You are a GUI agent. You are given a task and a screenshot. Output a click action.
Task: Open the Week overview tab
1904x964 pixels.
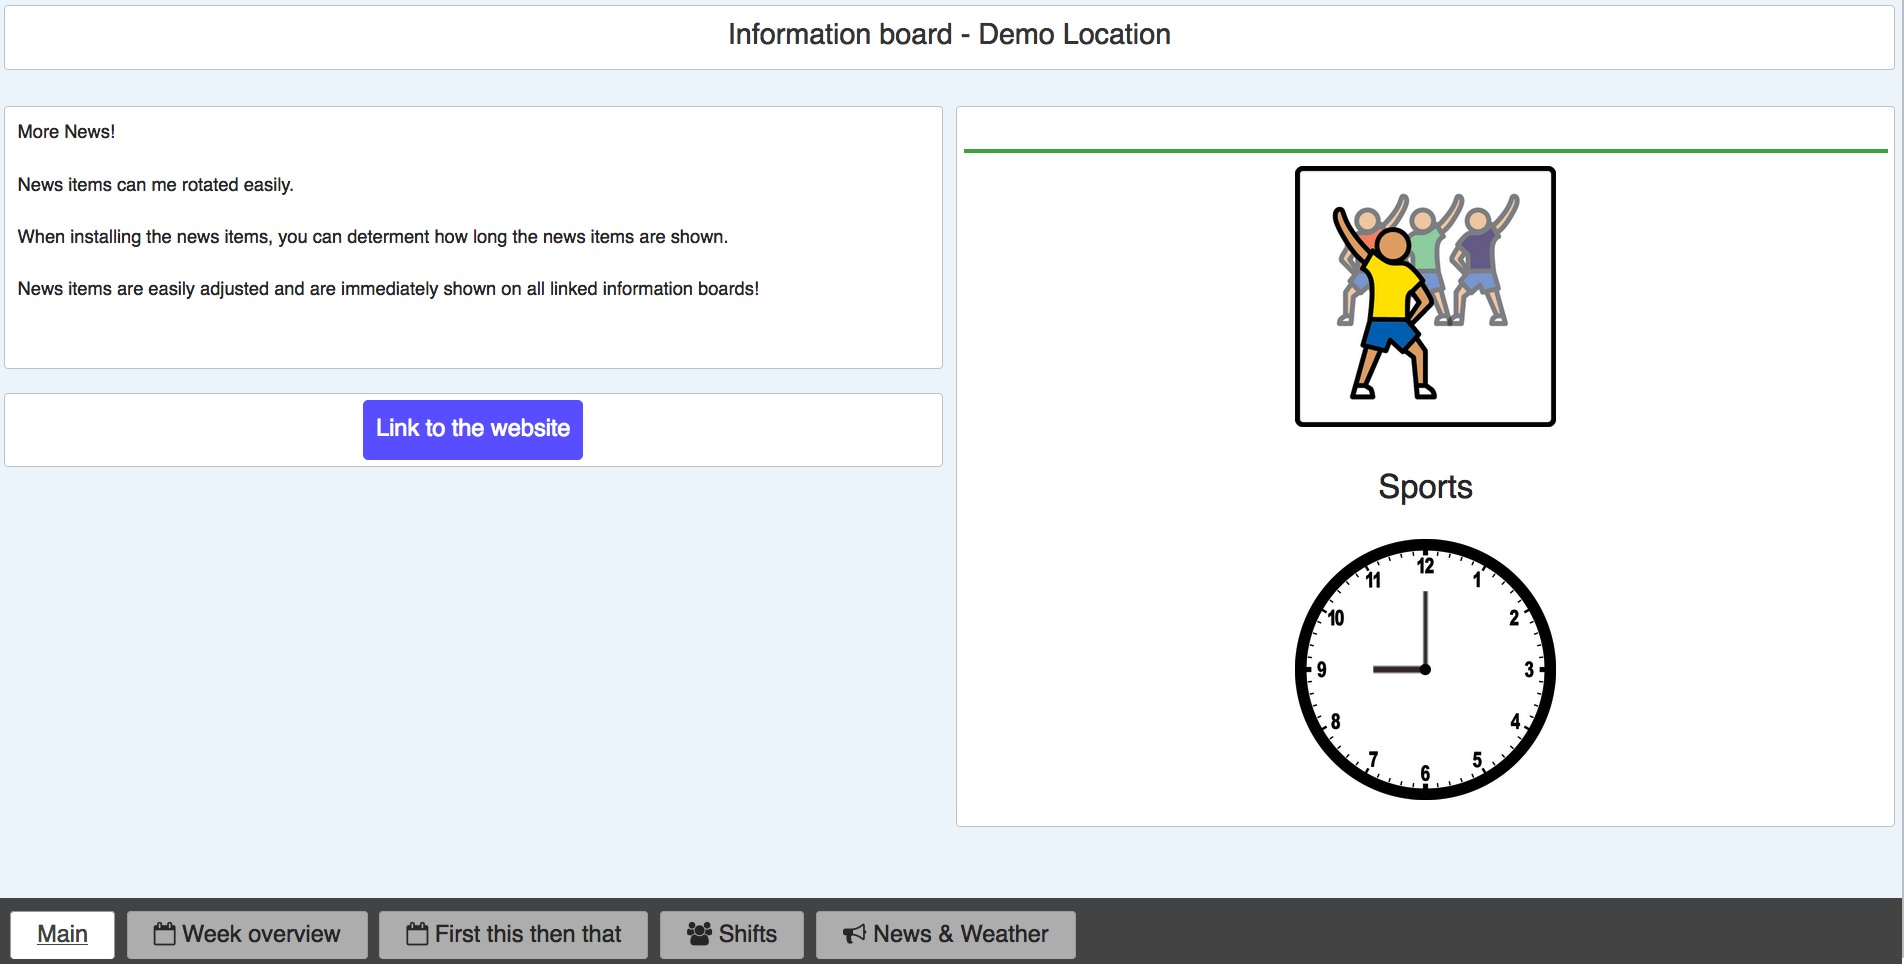[x=247, y=934]
